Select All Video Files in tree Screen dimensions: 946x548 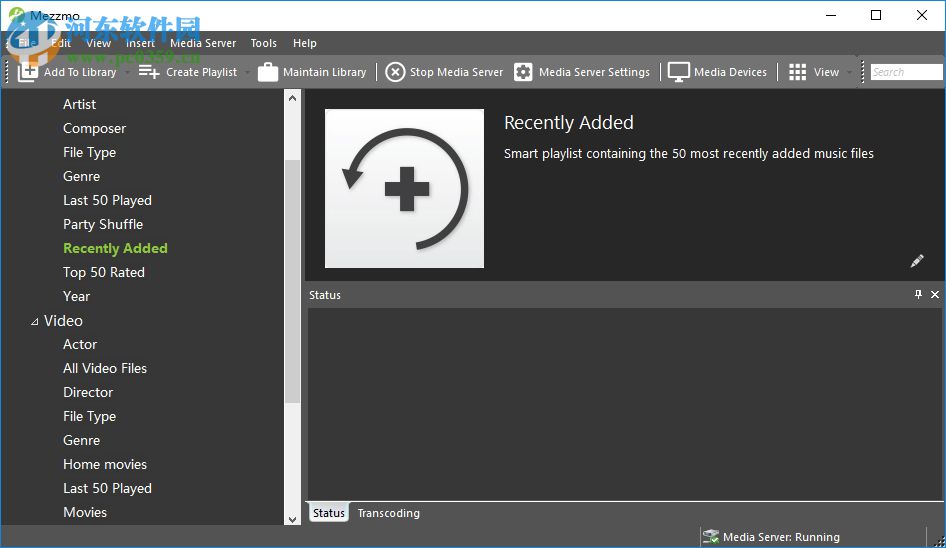pos(105,368)
